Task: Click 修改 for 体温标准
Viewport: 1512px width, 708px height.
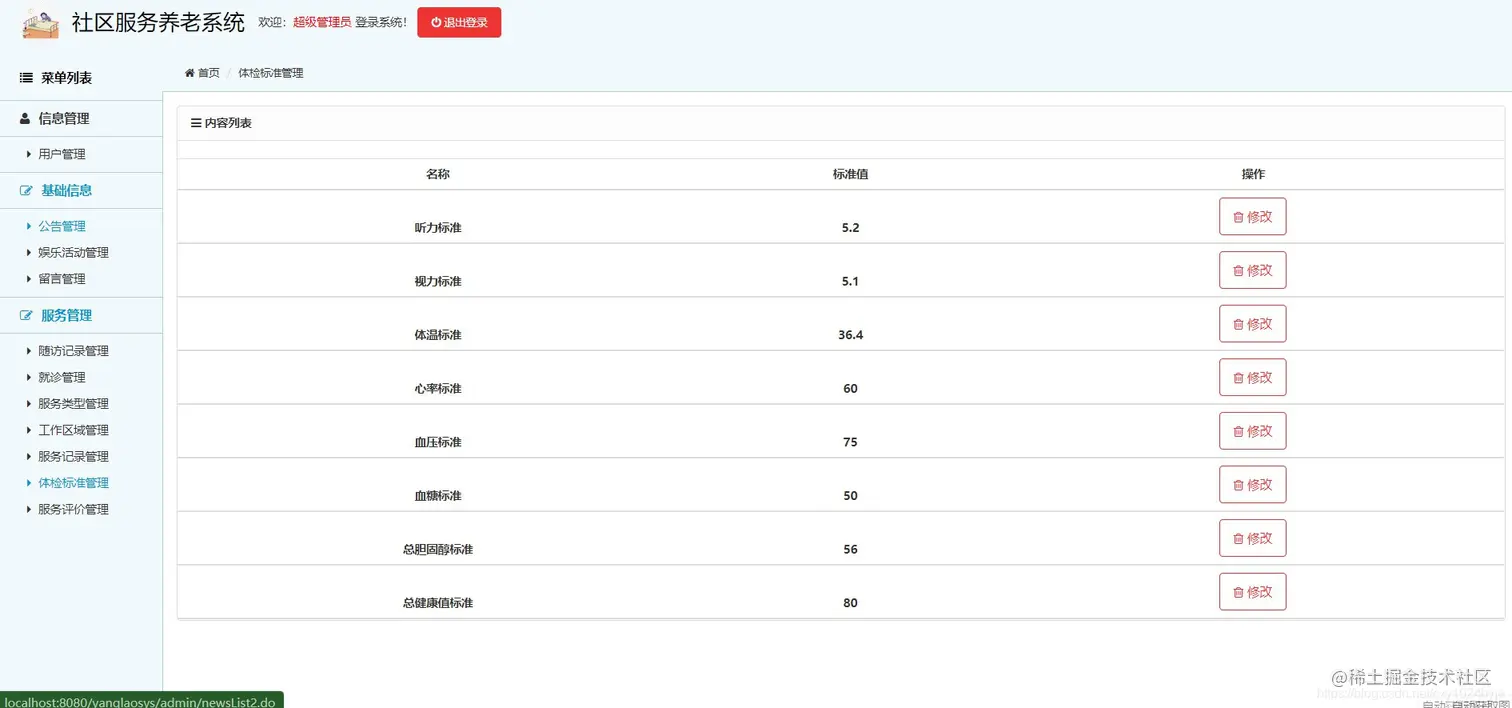Action: tap(1252, 324)
